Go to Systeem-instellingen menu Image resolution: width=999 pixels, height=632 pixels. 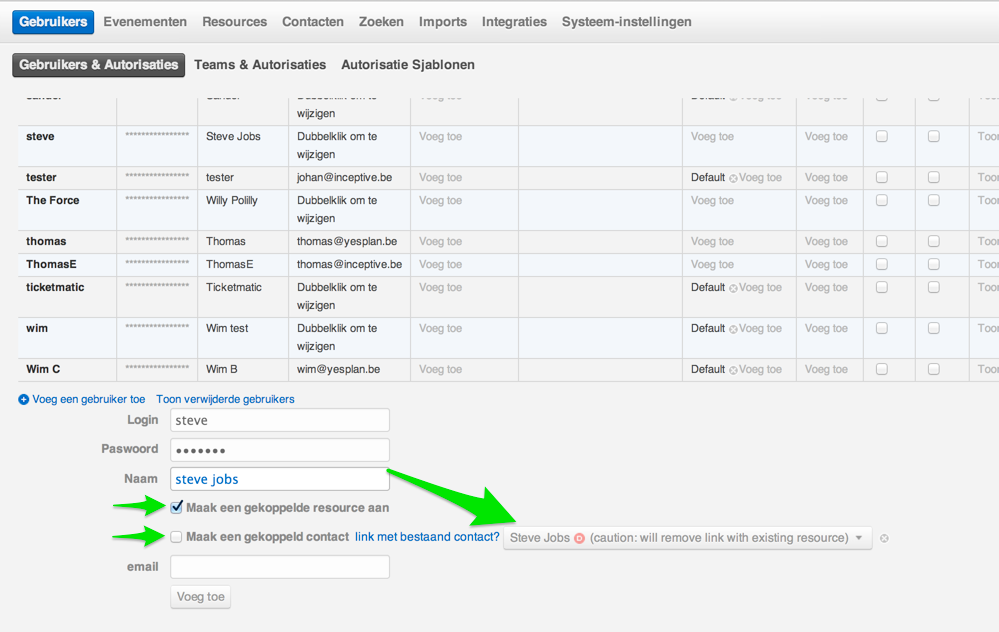pyautogui.click(x=626, y=21)
